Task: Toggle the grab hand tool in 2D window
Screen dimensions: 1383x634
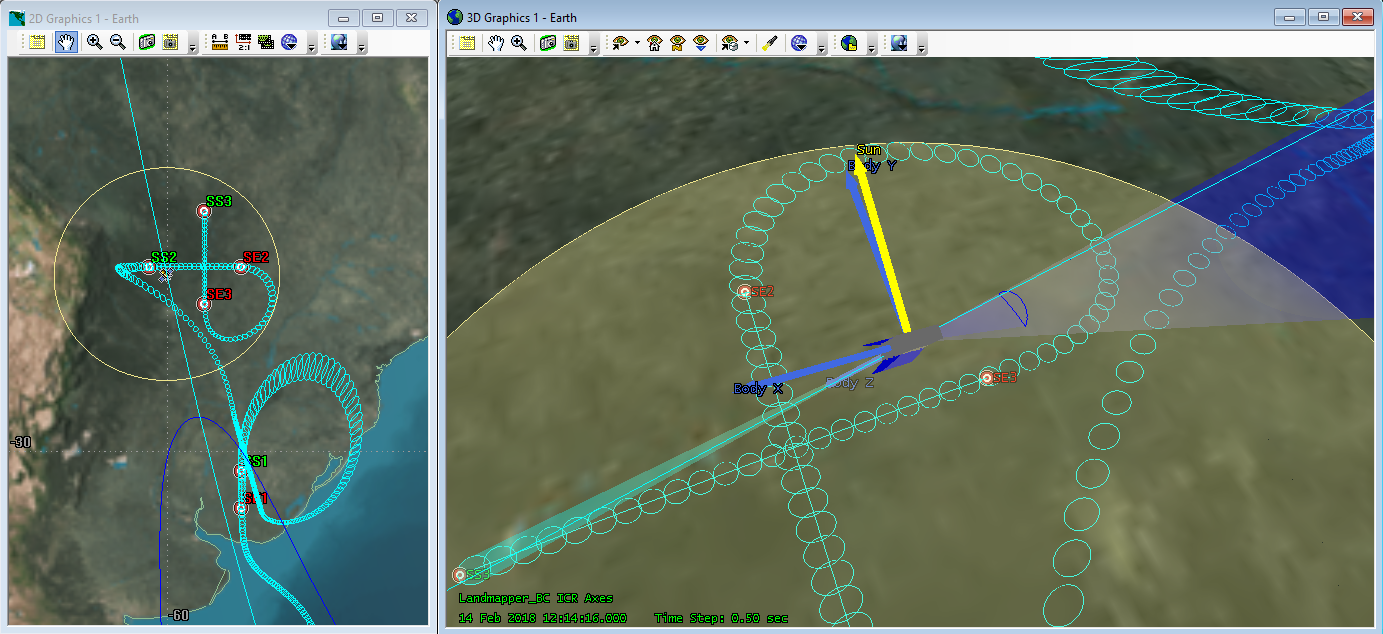Action: [x=66, y=42]
